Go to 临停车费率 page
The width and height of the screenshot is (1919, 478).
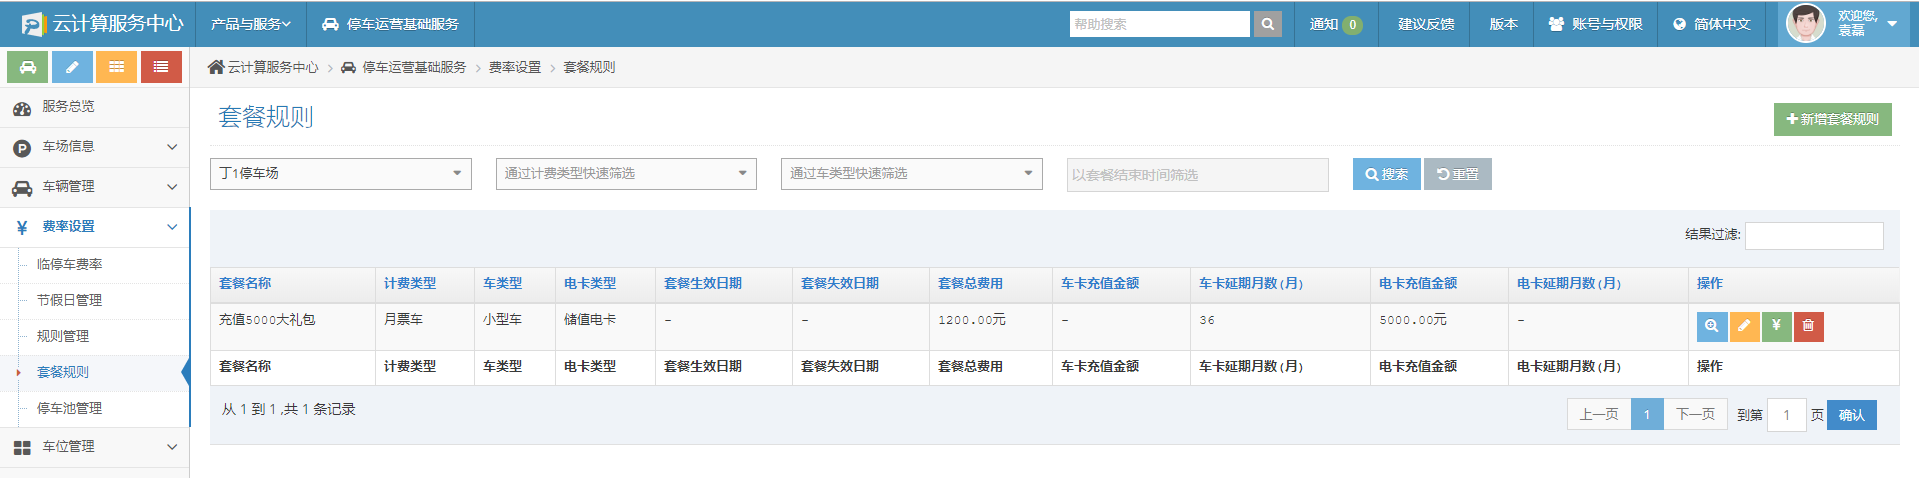click(x=70, y=264)
